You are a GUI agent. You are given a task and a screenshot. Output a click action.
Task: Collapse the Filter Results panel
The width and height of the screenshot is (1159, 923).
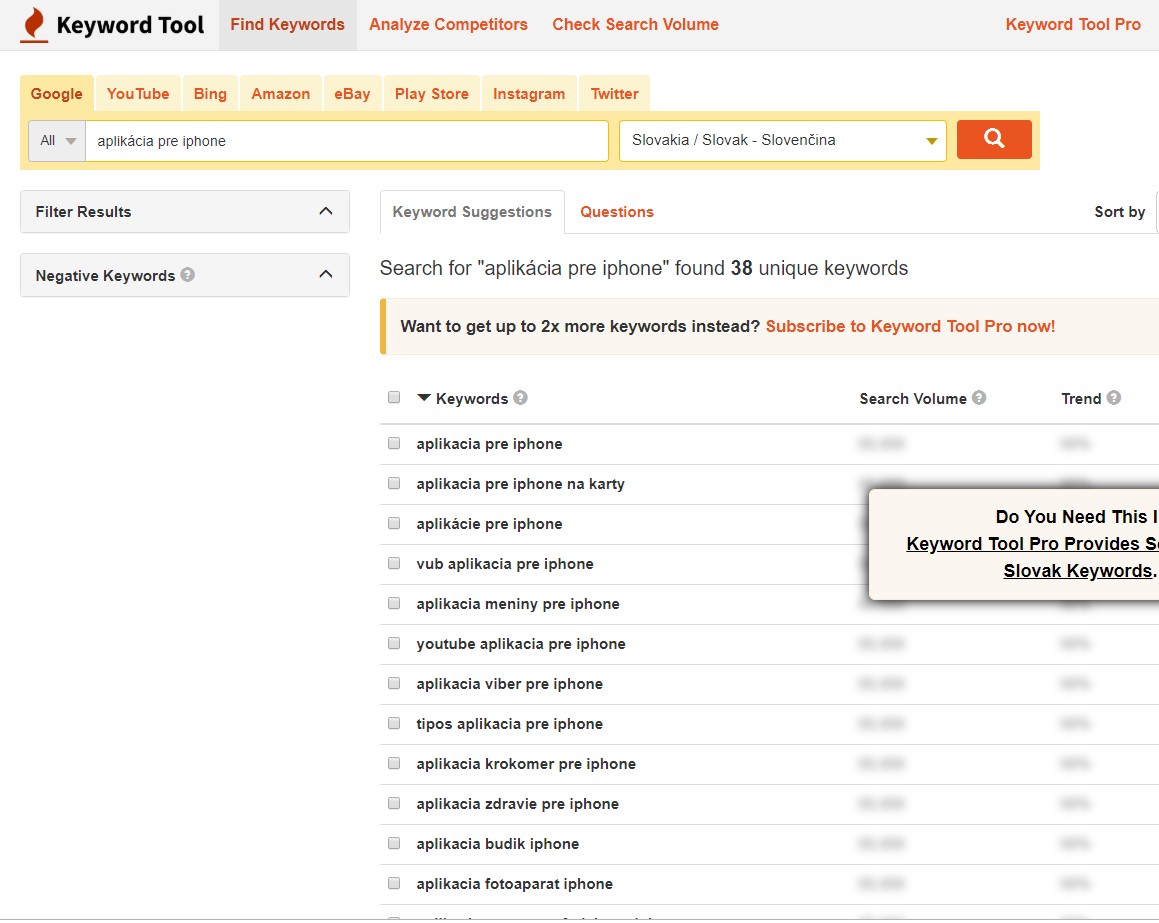tap(325, 211)
